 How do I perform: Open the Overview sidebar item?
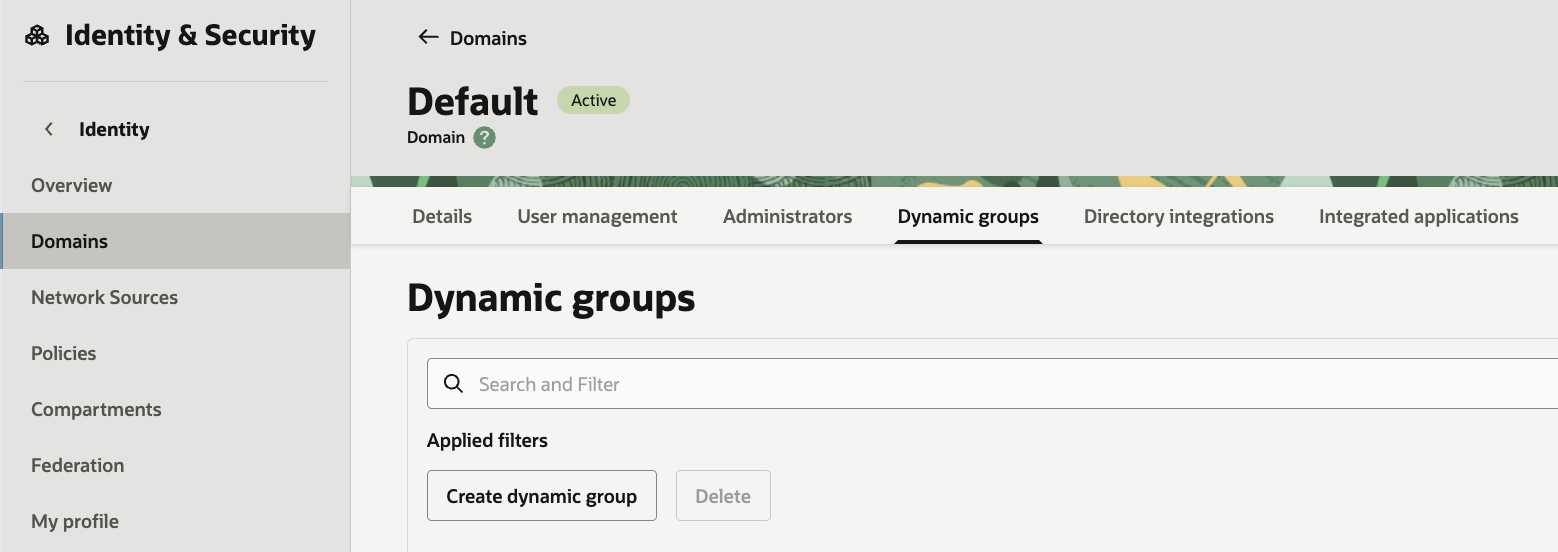pos(71,185)
